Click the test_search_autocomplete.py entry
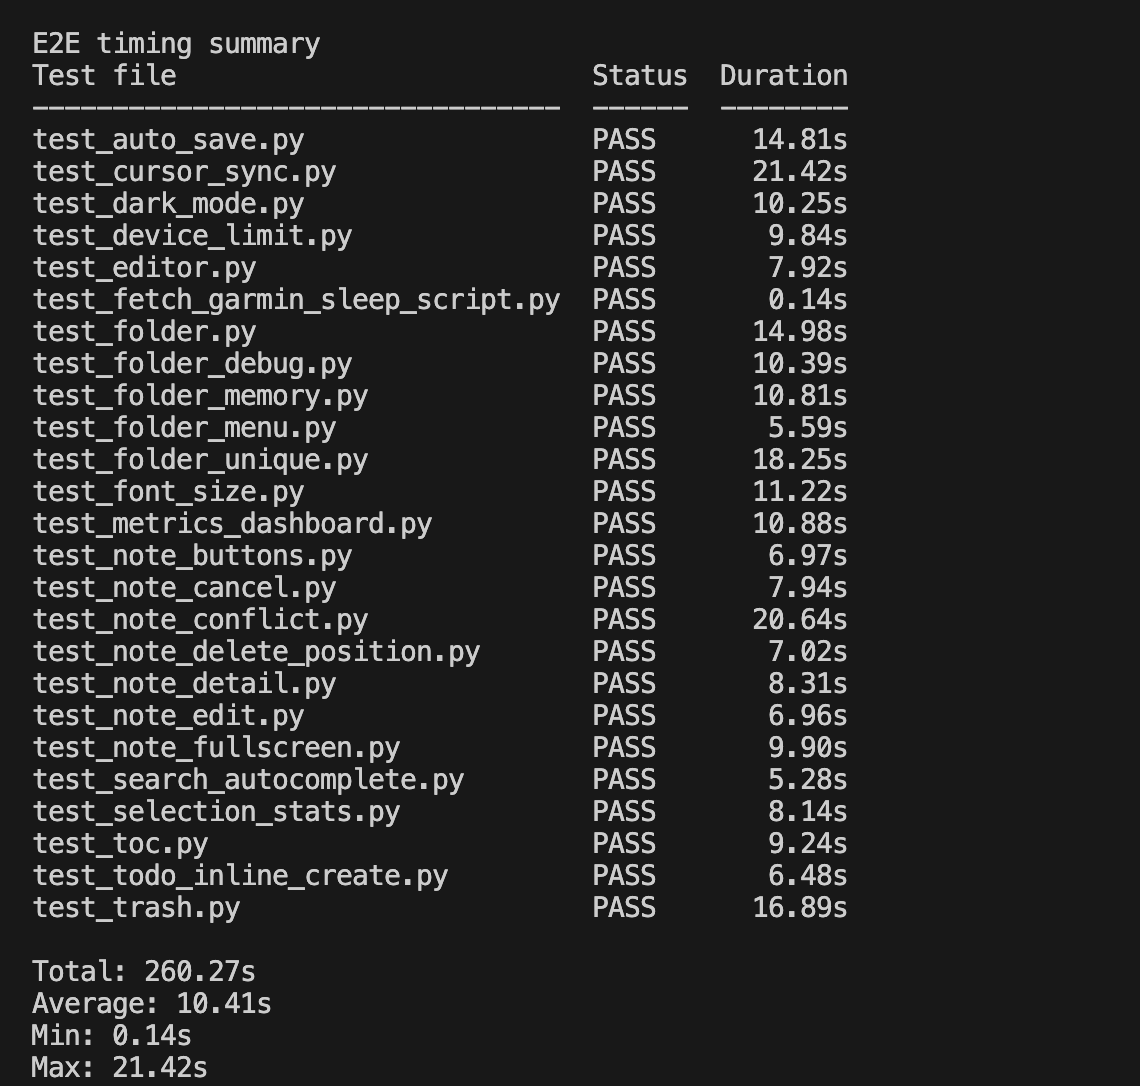Screen dimensions: 1140x1086 [248, 779]
